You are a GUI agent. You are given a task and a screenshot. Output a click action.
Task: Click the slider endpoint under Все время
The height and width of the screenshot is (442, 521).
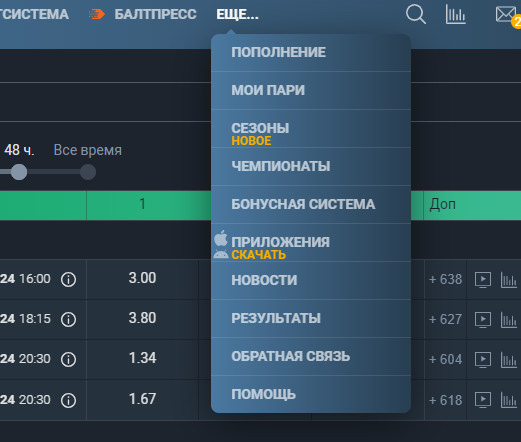point(88,172)
